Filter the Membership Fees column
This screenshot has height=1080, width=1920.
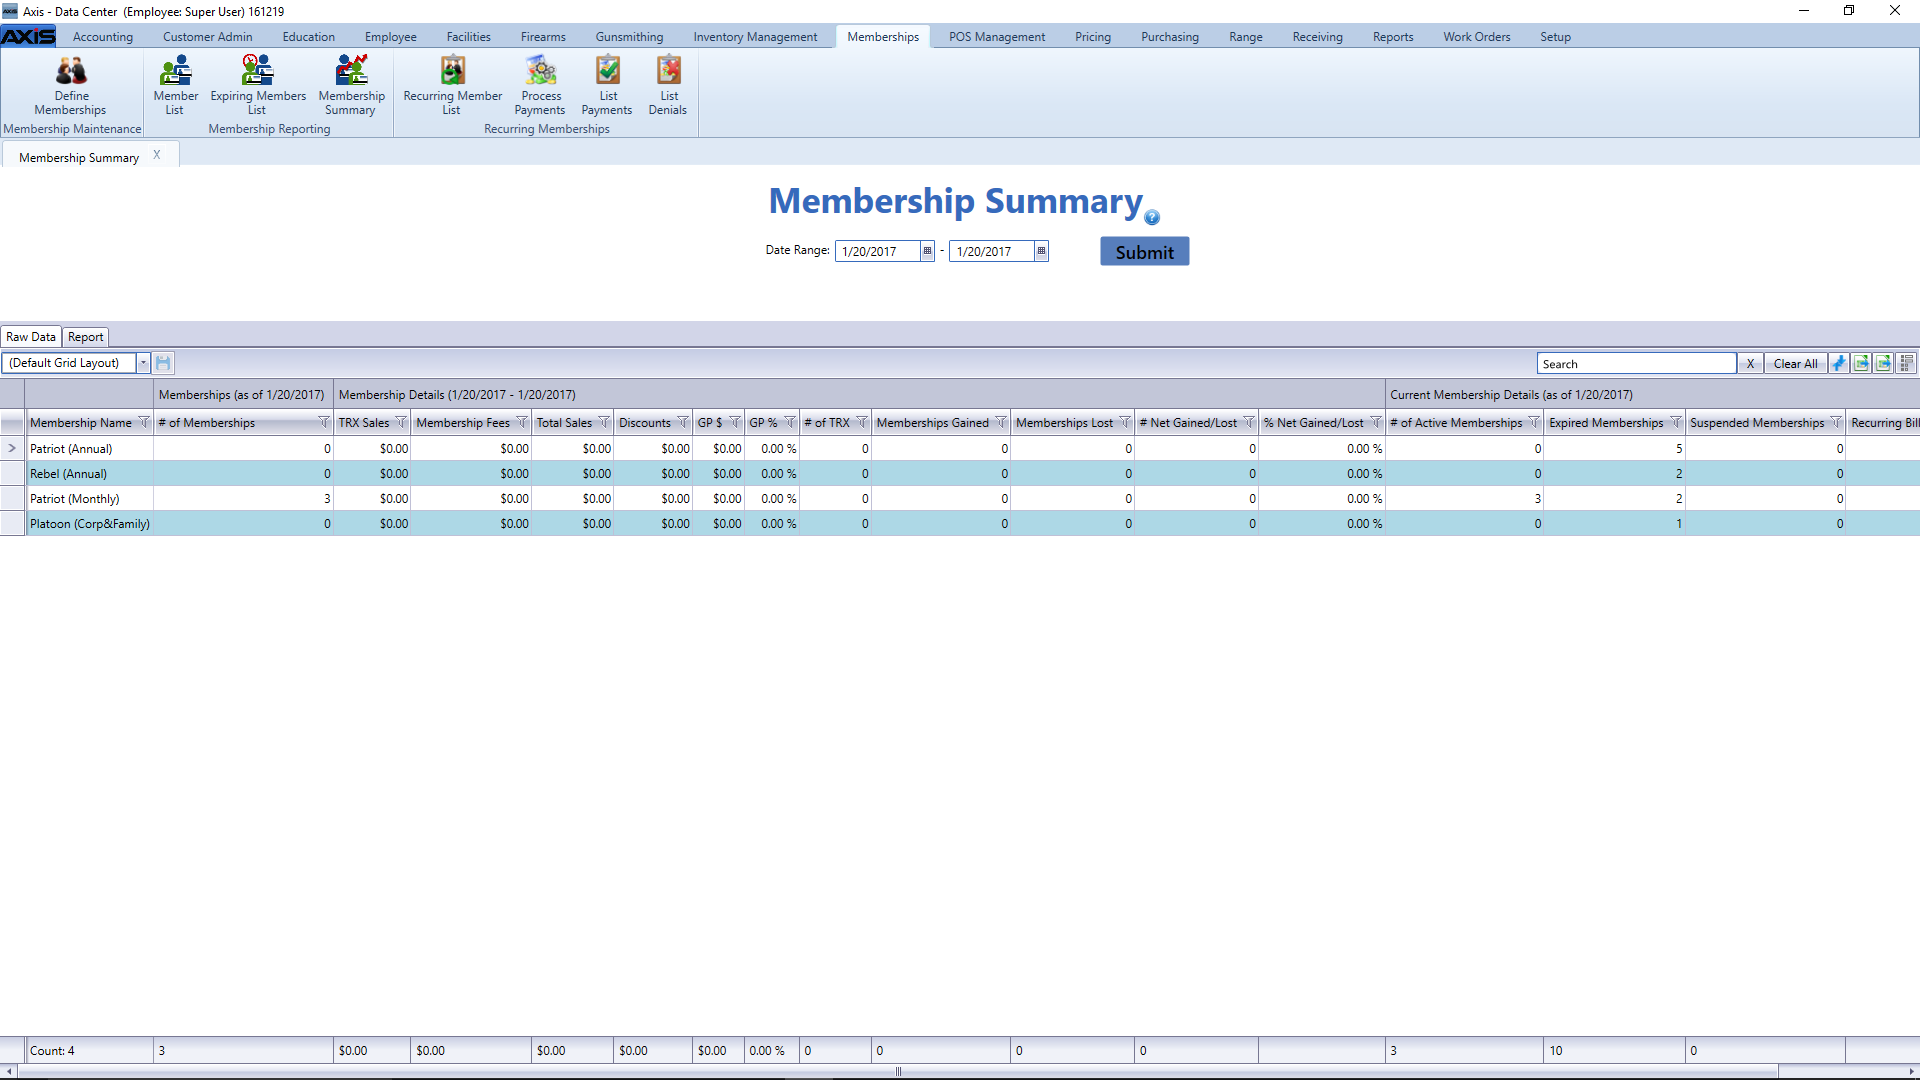pyautogui.click(x=522, y=422)
